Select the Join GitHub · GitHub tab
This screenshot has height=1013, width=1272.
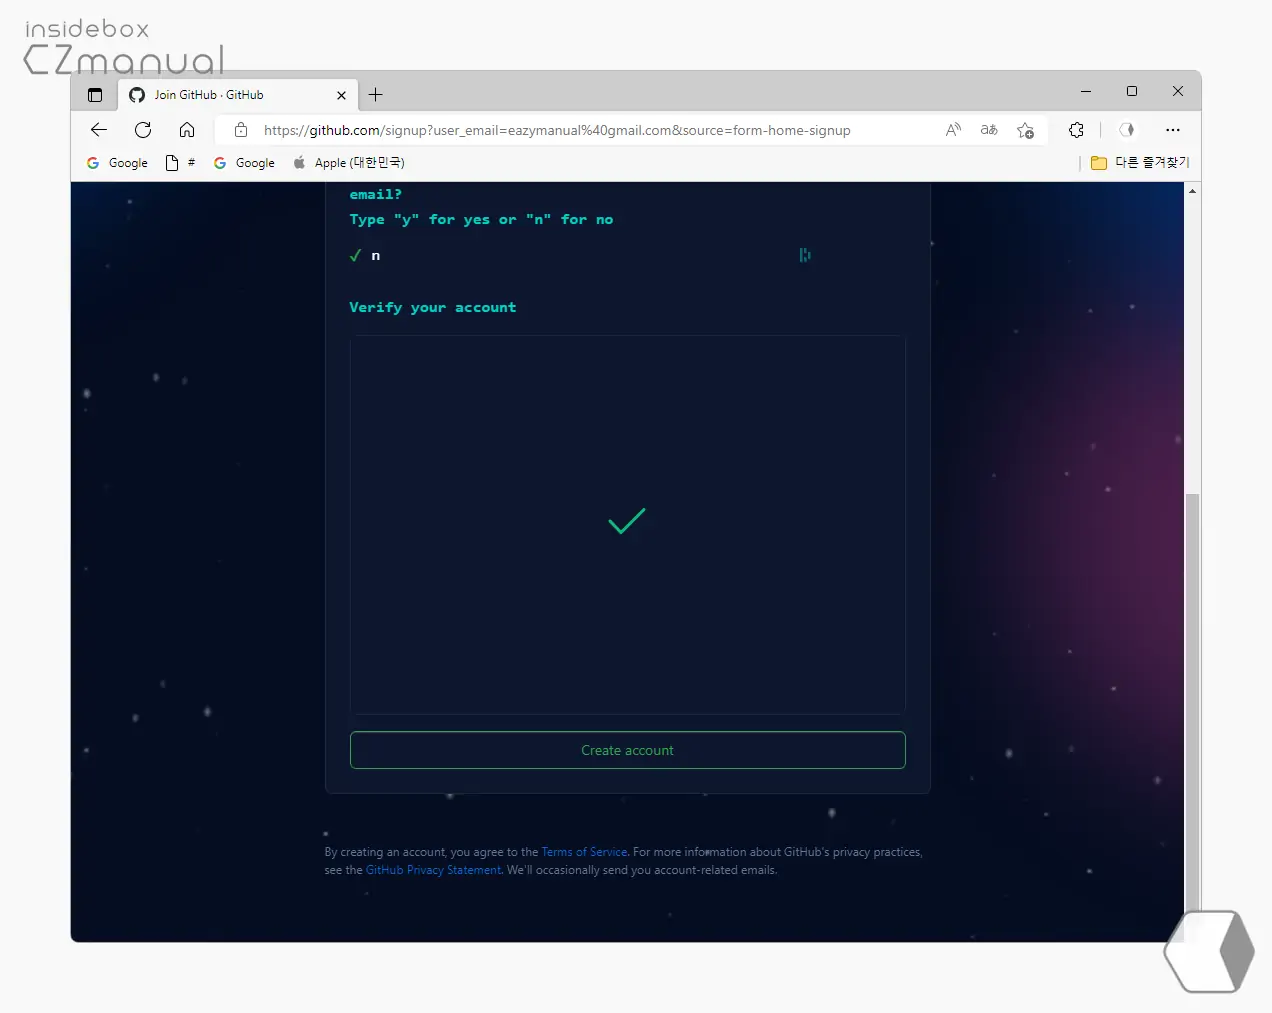[x=238, y=95]
